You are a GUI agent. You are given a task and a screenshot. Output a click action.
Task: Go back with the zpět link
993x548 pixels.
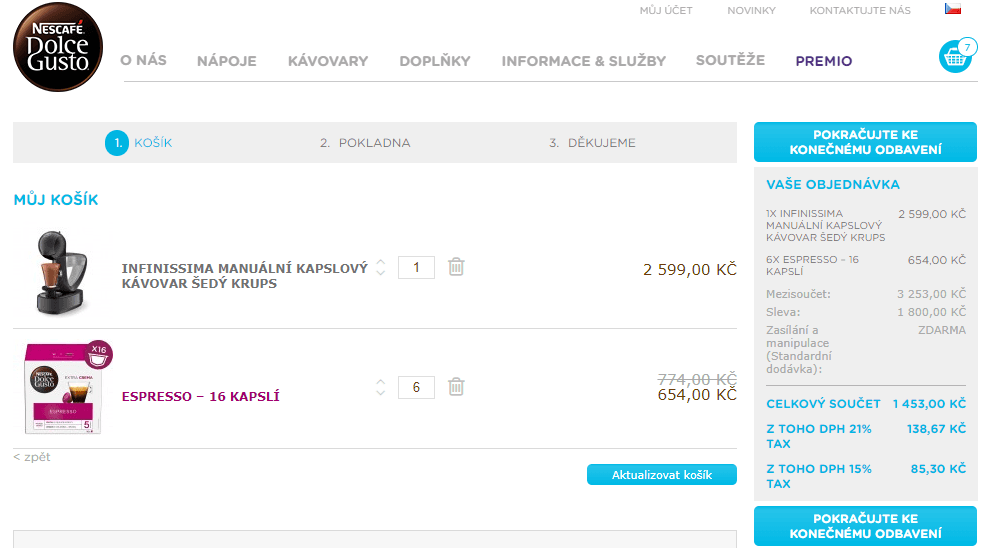click(x=32, y=457)
